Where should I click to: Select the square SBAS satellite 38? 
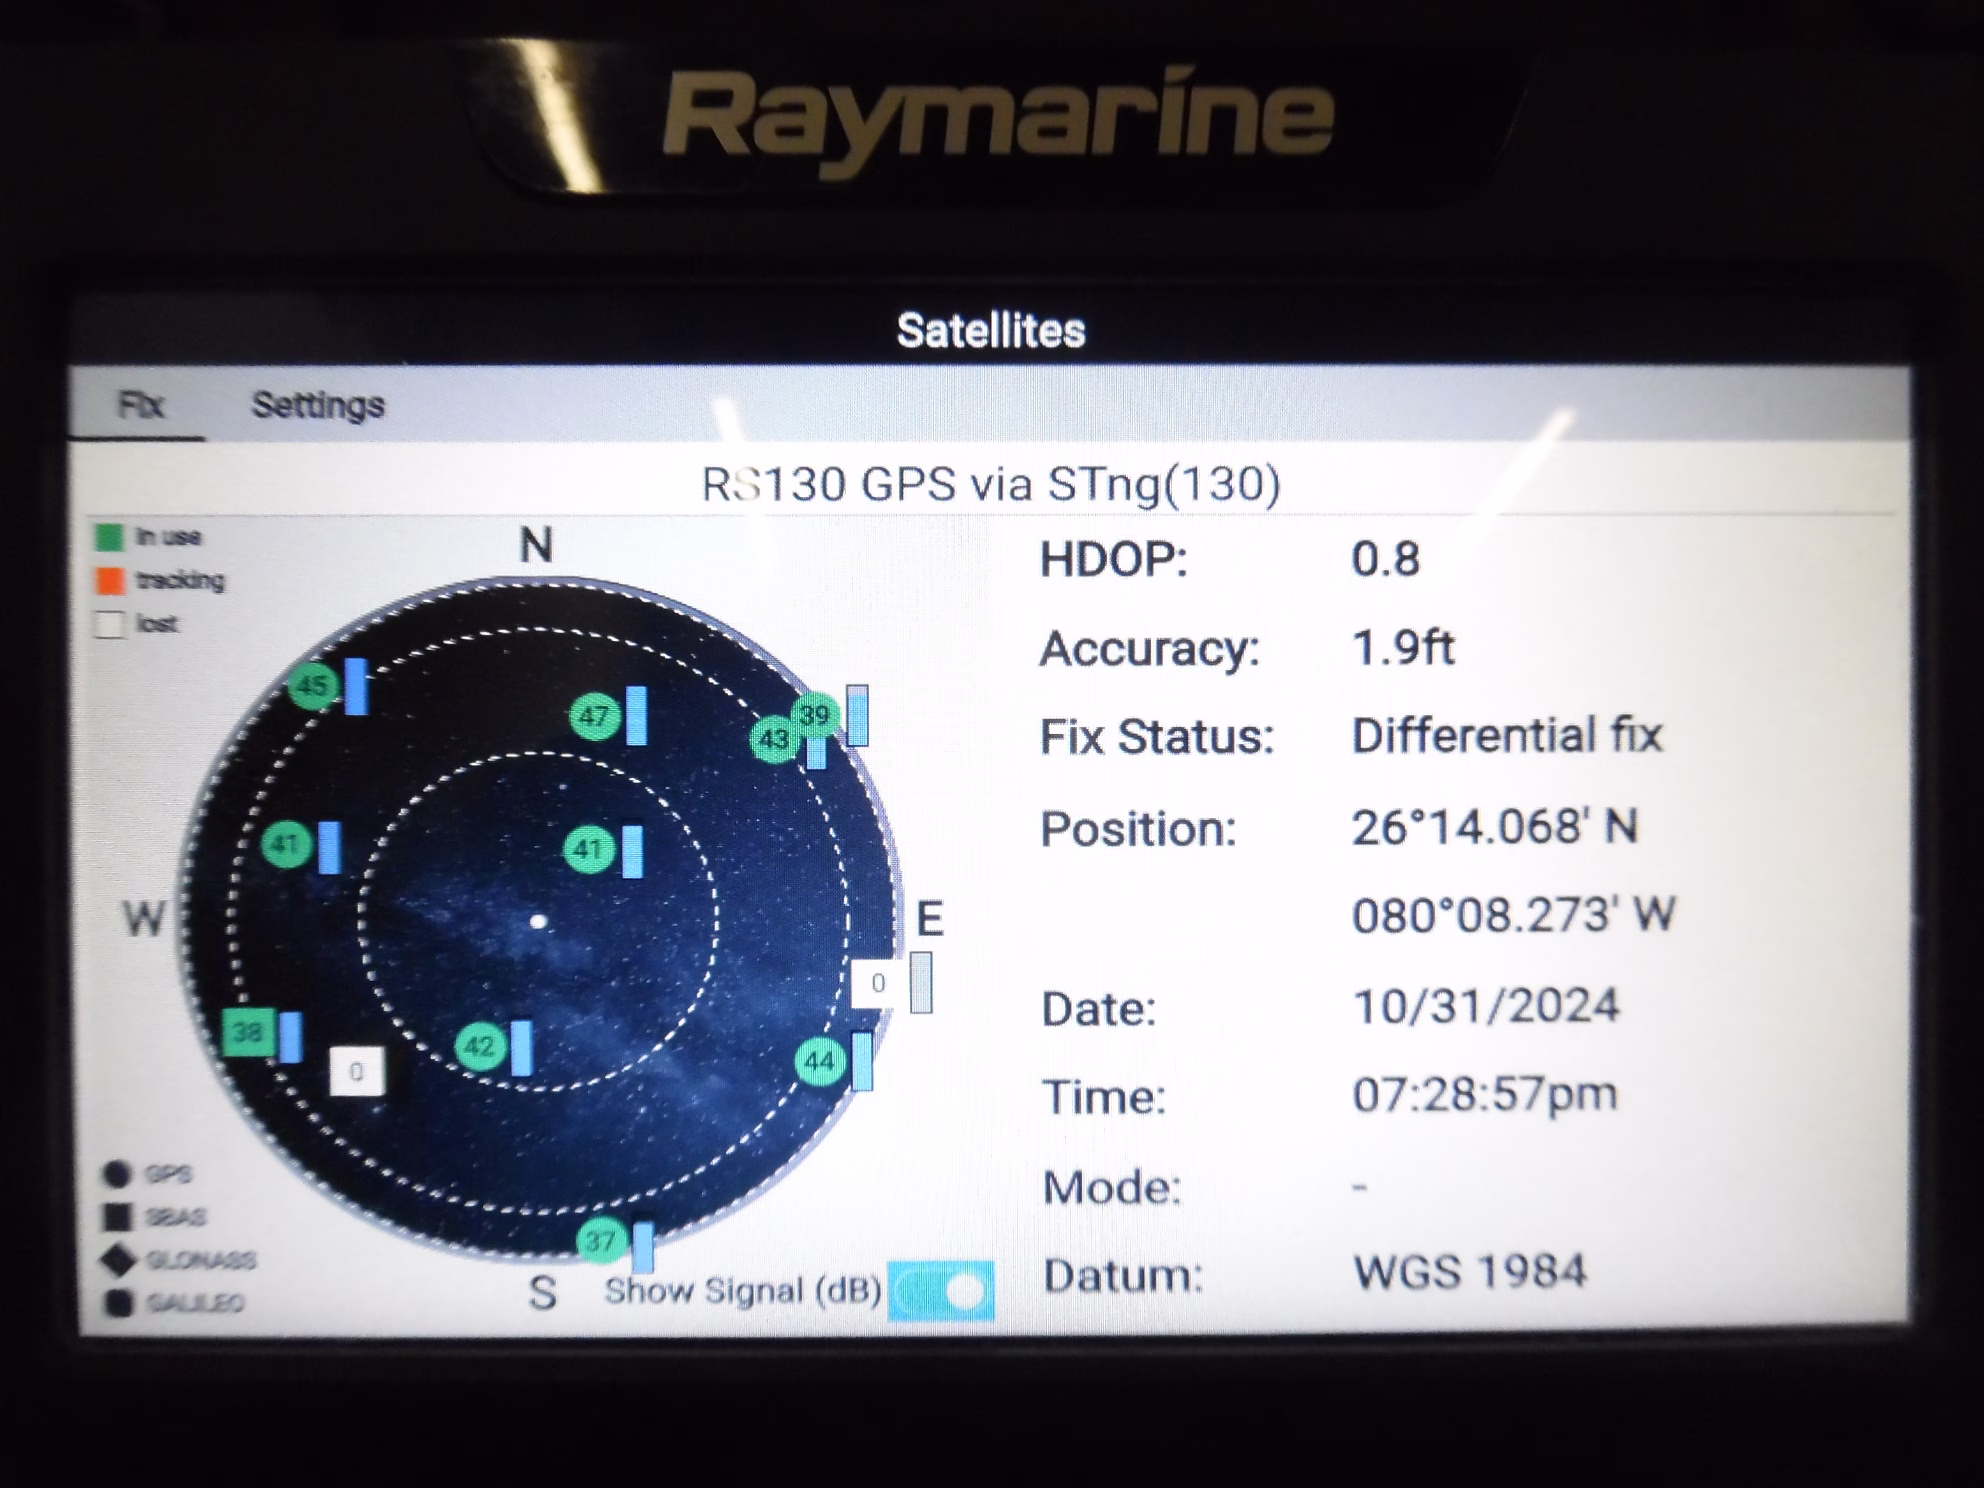click(x=248, y=1033)
